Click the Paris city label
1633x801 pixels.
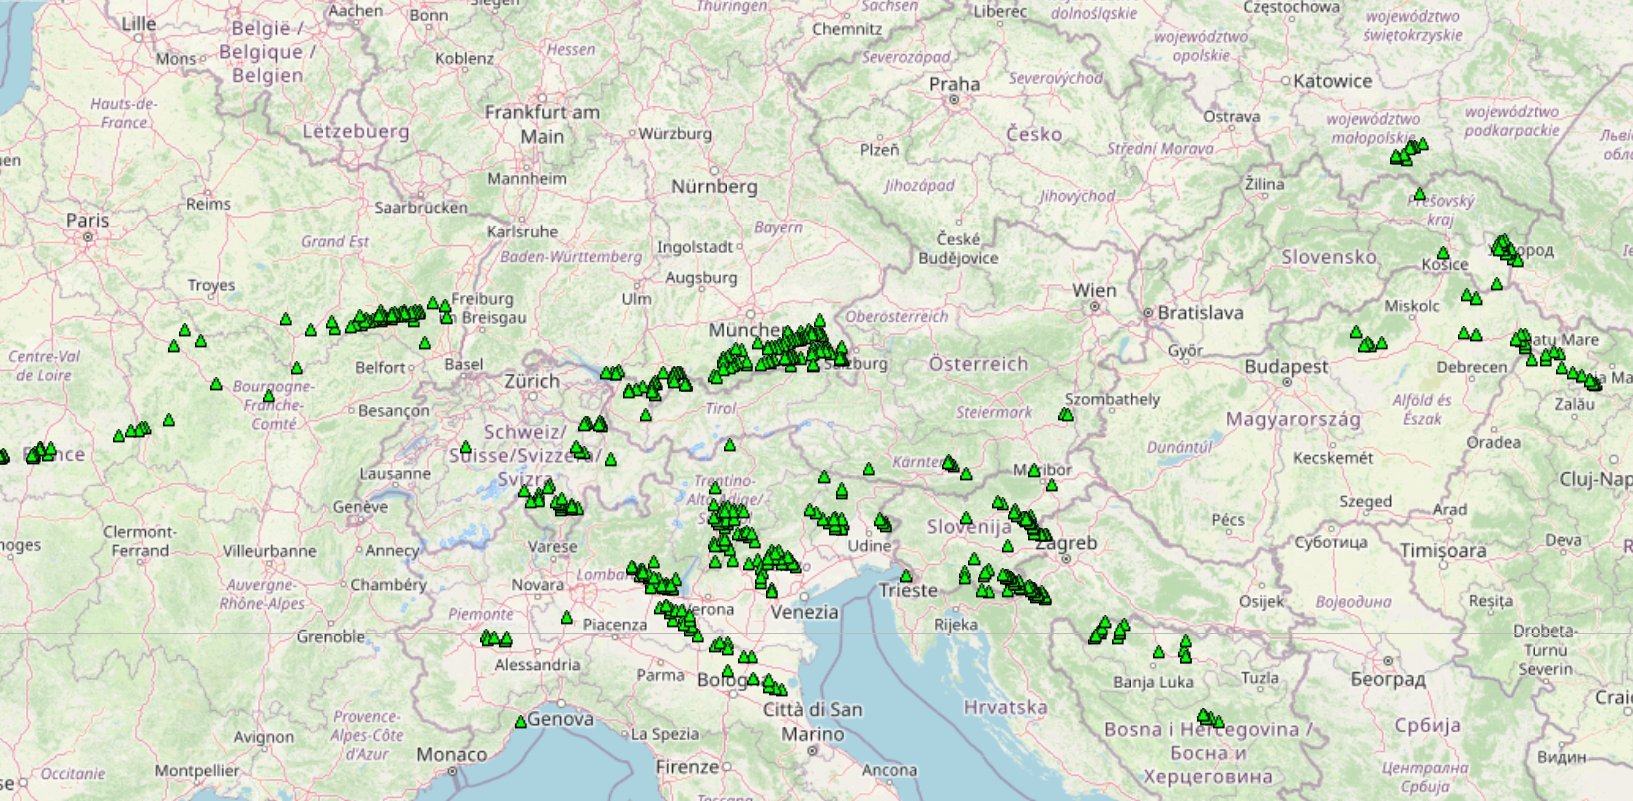pos(88,220)
